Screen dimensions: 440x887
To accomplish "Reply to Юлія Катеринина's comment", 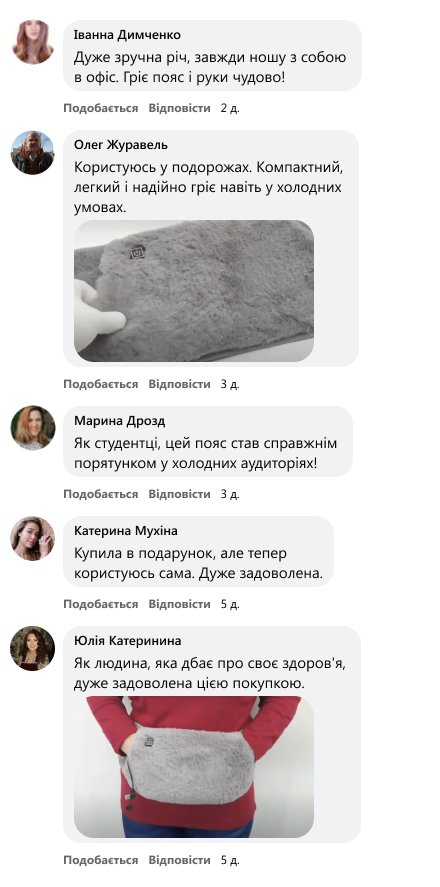I will point(179,860).
